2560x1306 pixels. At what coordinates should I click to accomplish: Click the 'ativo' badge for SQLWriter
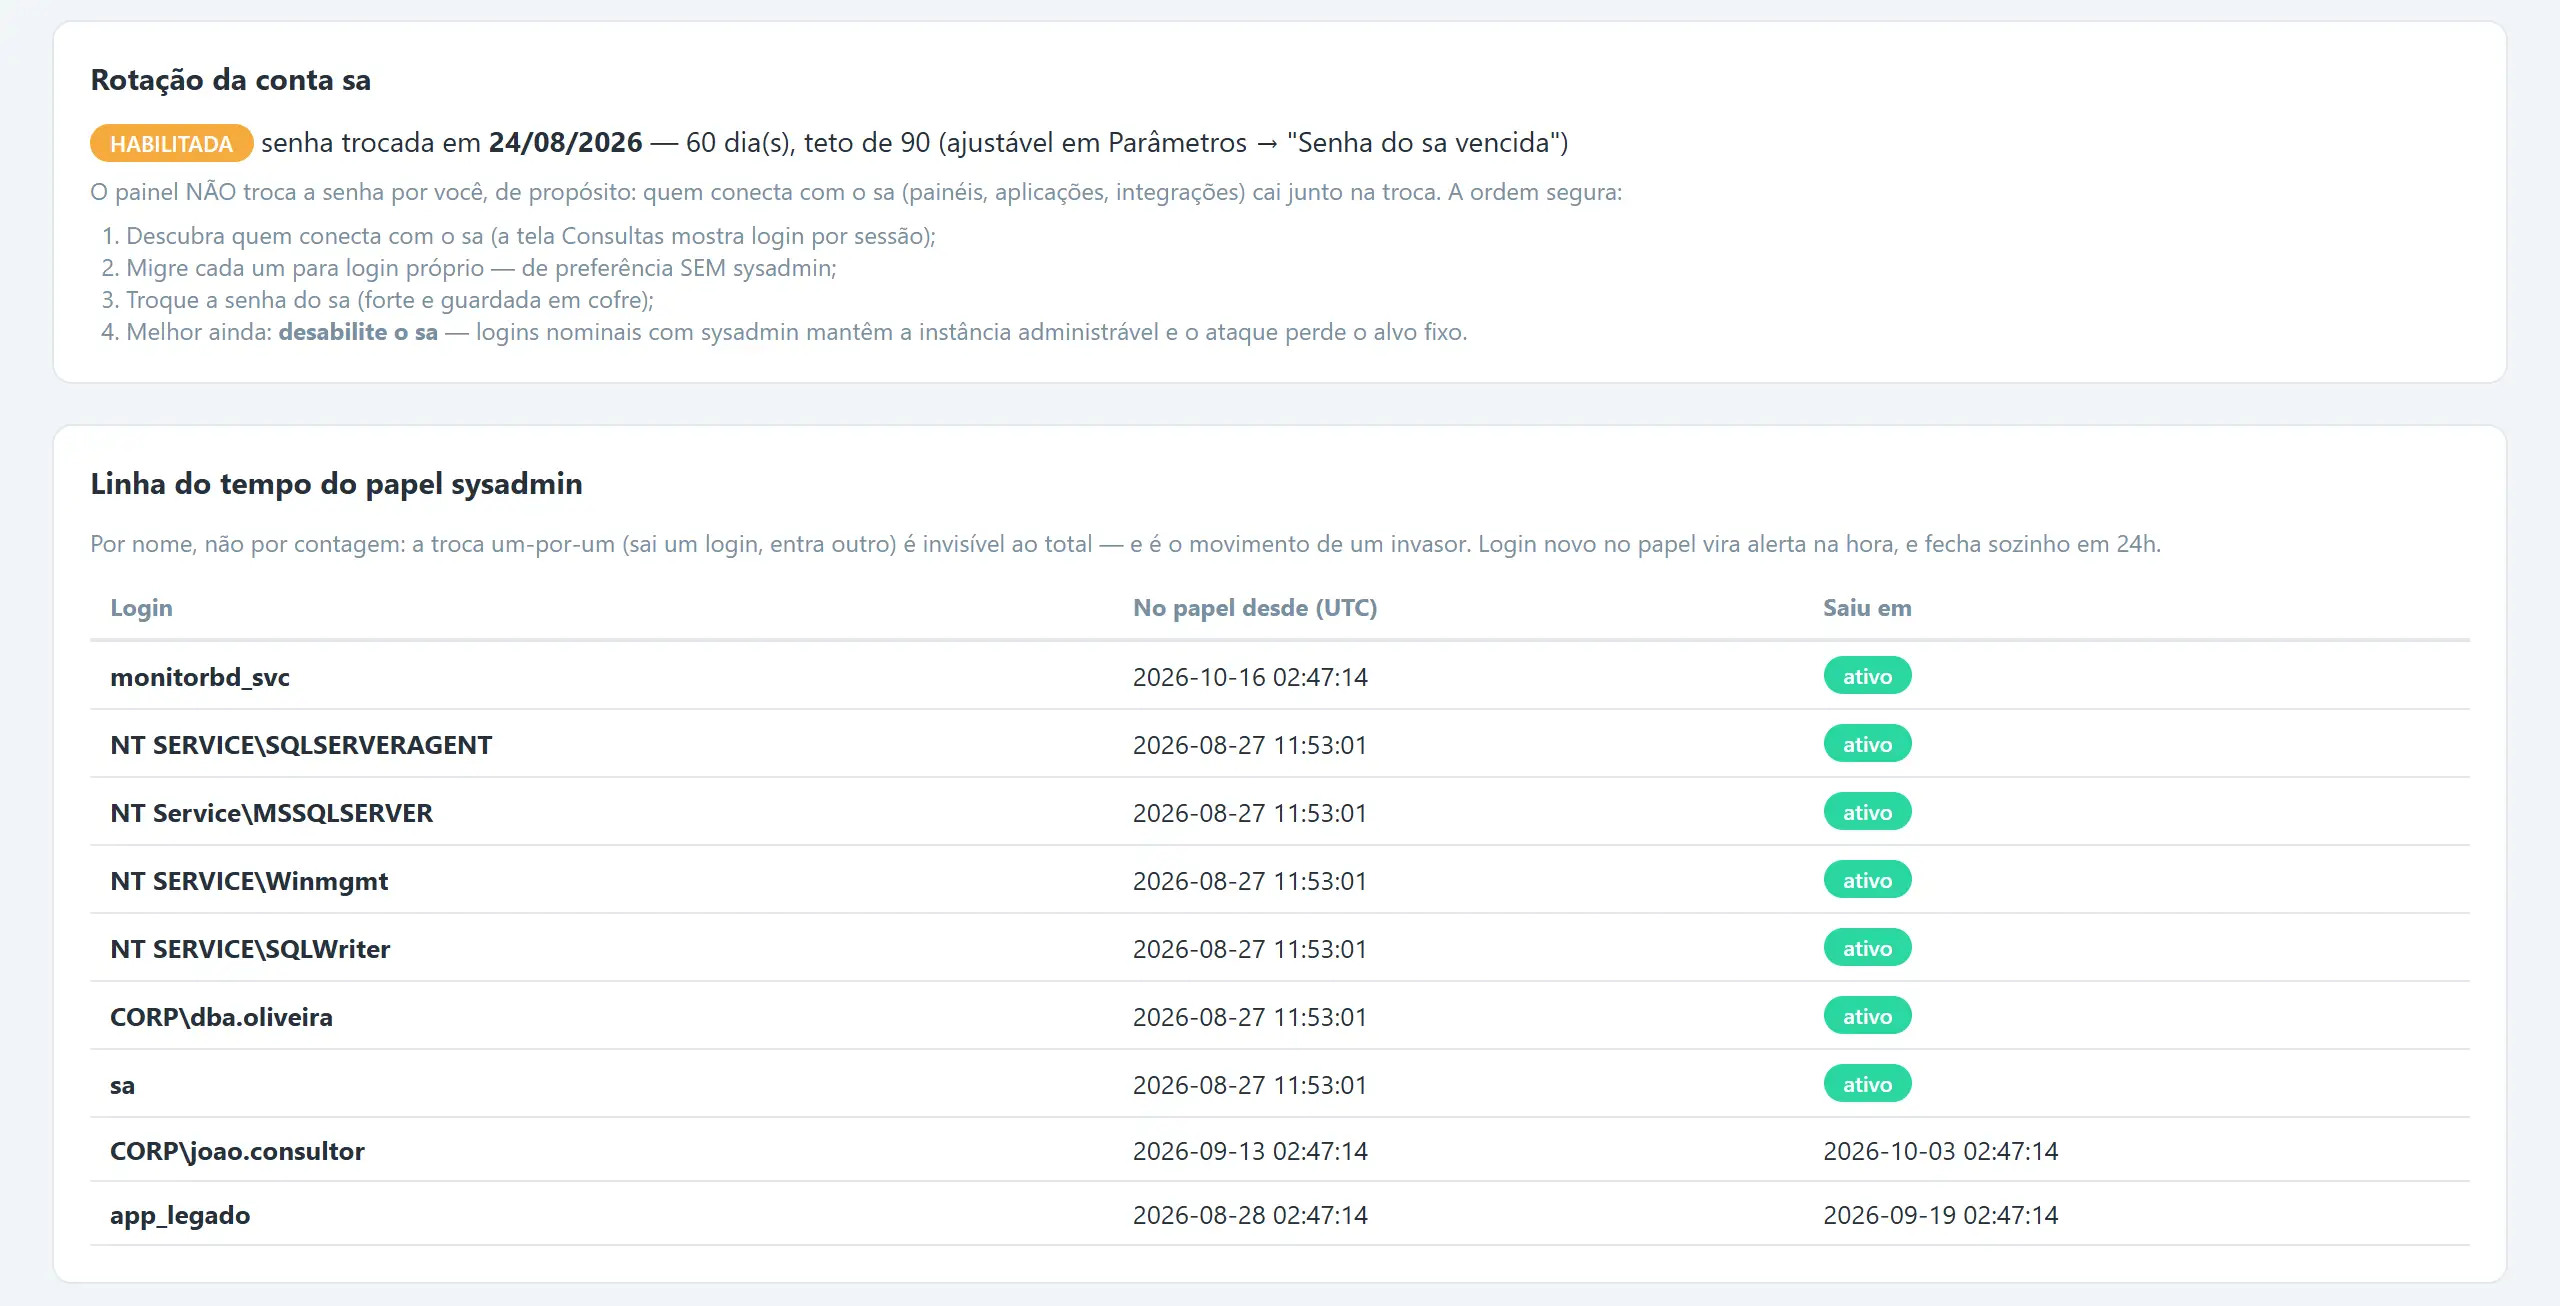pos(1867,948)
